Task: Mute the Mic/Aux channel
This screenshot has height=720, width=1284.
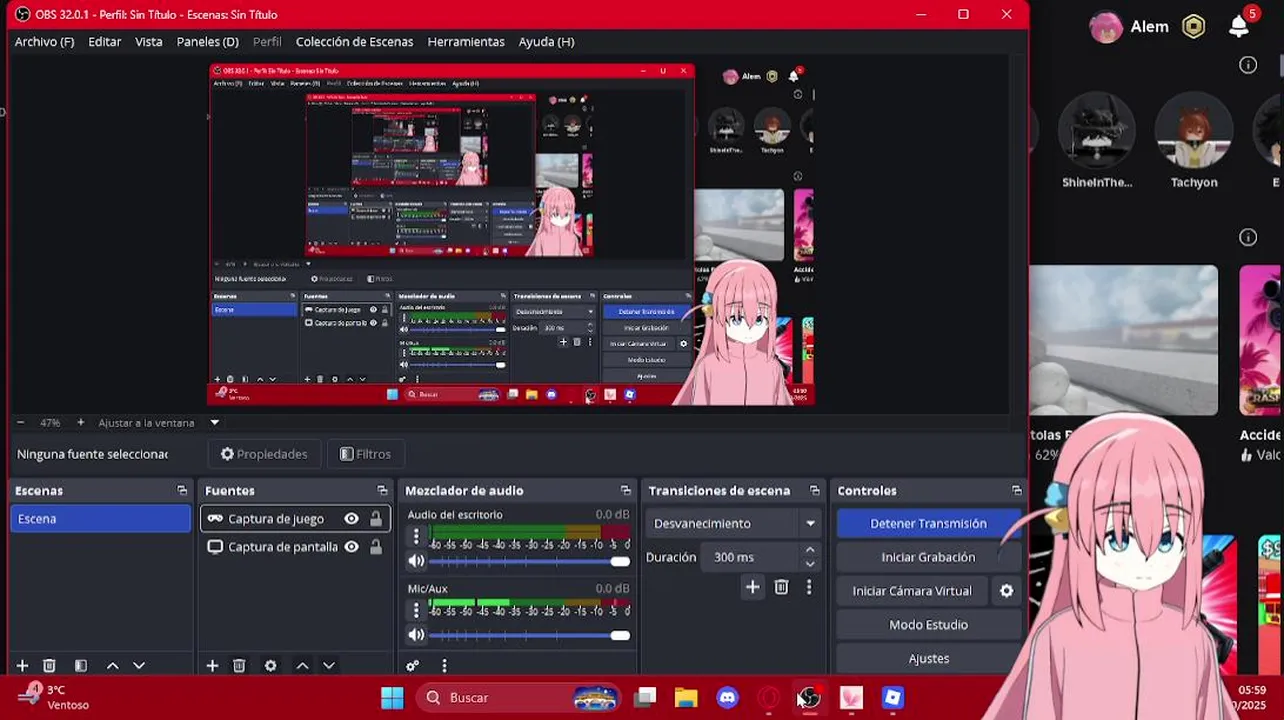Action: pyautogui.click(x=416, y=635)
